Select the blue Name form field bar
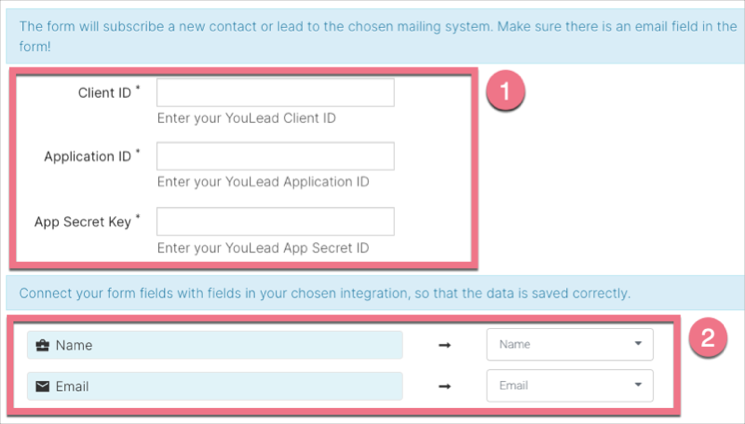This screenshot has height=424, width=745. tap(214, 345)
